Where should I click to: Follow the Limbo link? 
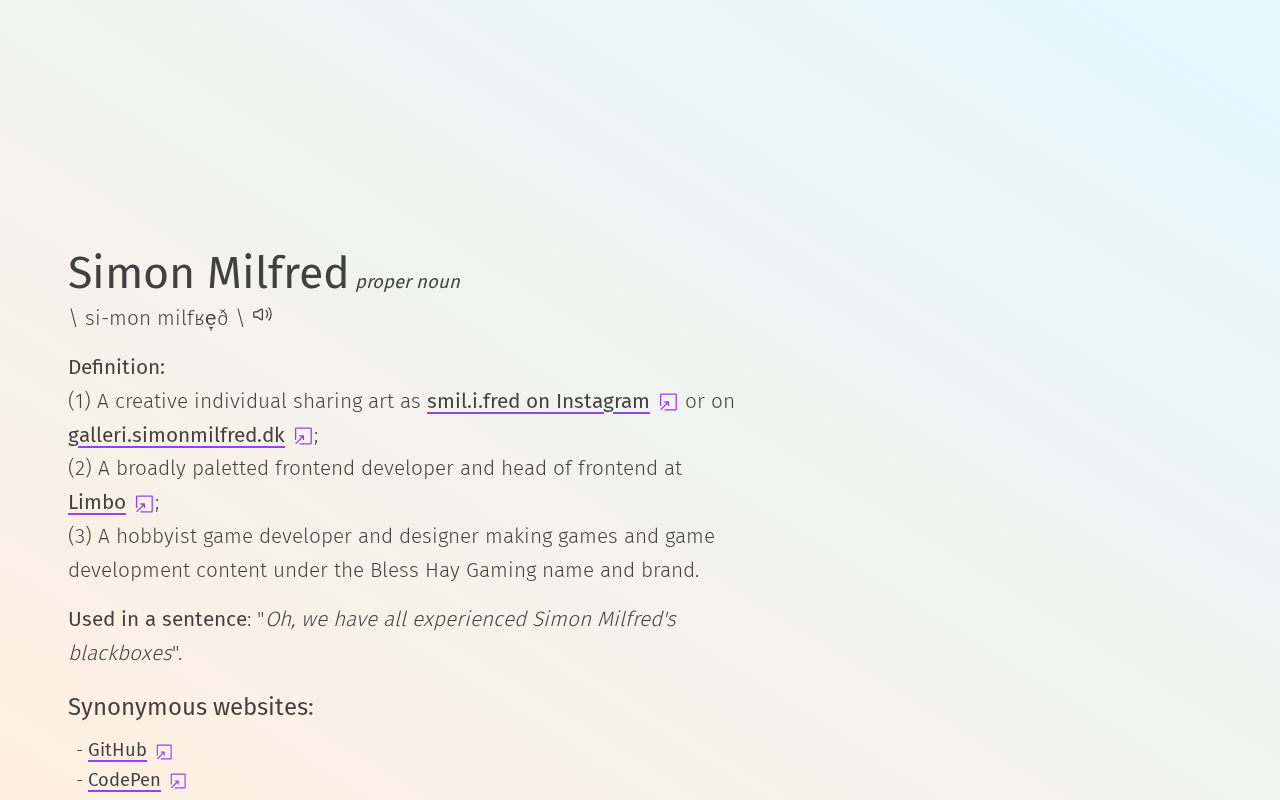pos(97,502)
